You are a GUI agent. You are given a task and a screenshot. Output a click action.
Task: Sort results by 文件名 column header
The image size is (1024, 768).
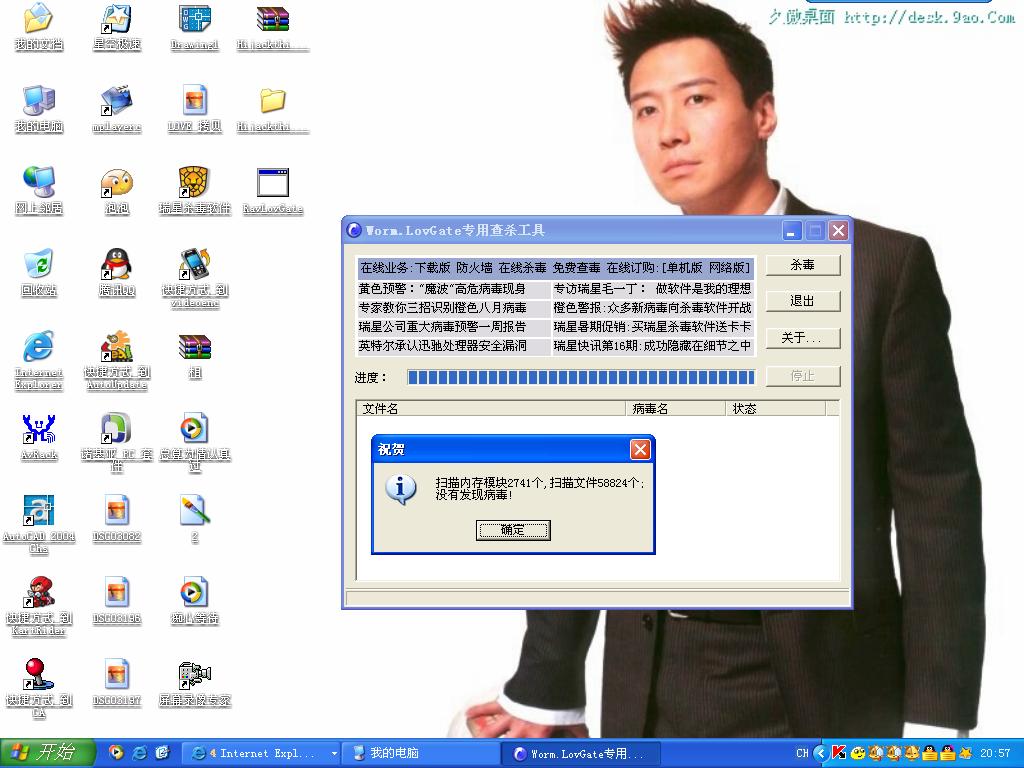coord(491,409)
